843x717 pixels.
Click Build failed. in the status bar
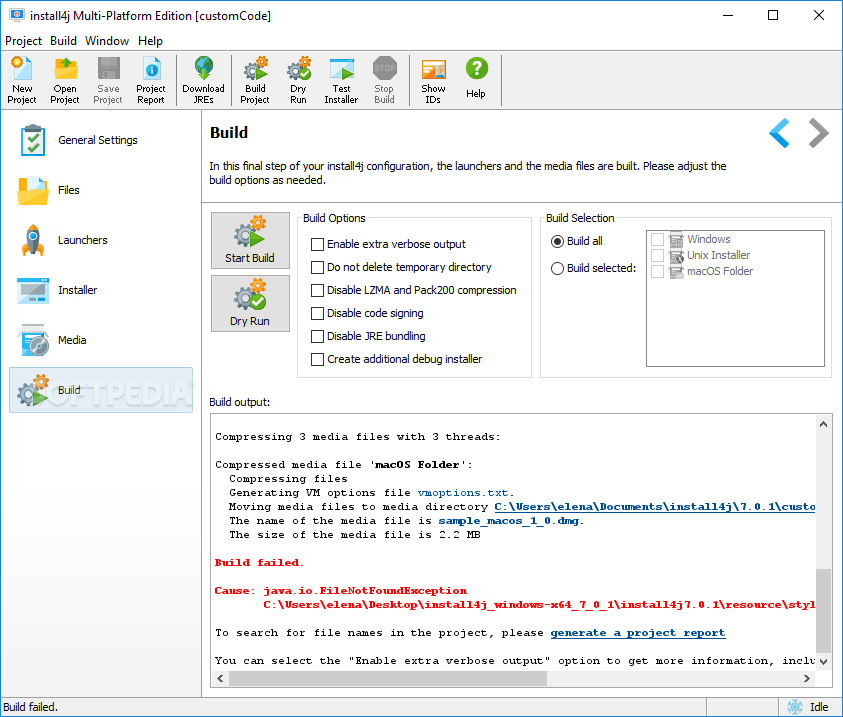31,707
